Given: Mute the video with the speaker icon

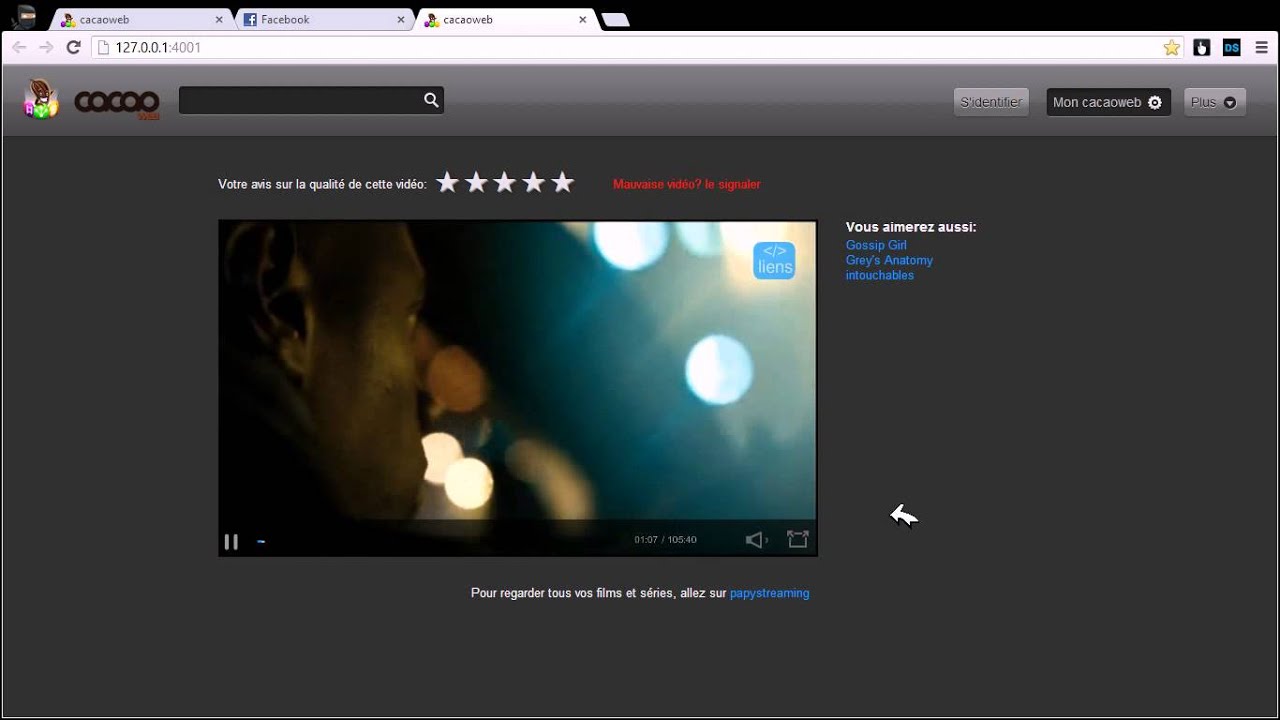Looking at the screenshot, I should coord(756,540).
